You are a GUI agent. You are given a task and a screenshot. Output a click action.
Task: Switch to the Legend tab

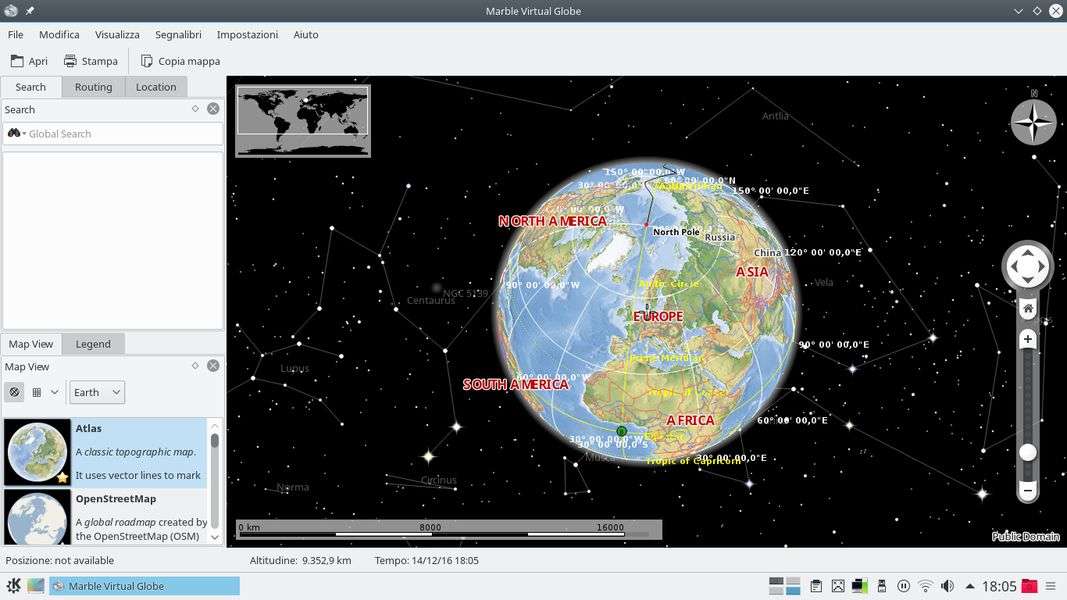tap(93, 344)
